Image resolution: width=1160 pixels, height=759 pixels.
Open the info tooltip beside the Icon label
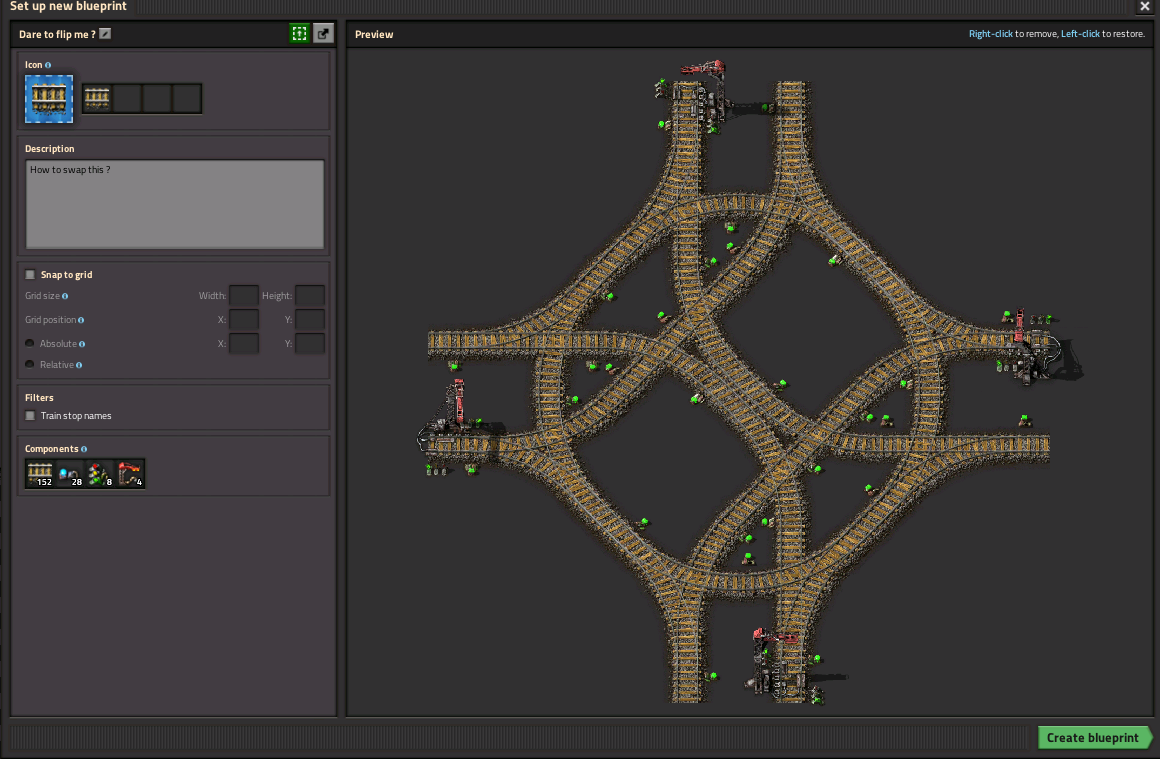click(x=48, y=65)
